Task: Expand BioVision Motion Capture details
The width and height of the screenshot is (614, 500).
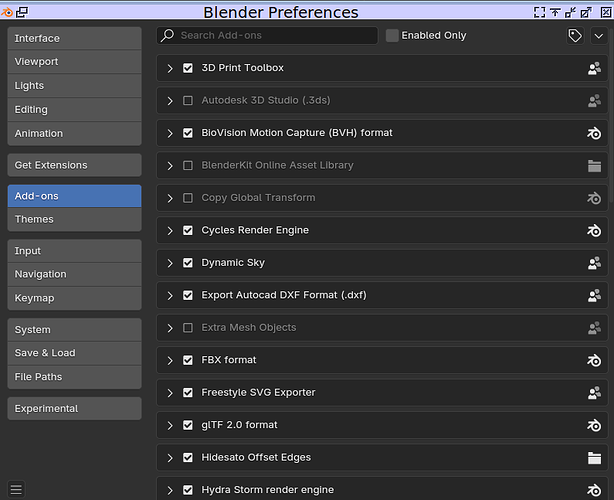Action: [x=170, y=134]
